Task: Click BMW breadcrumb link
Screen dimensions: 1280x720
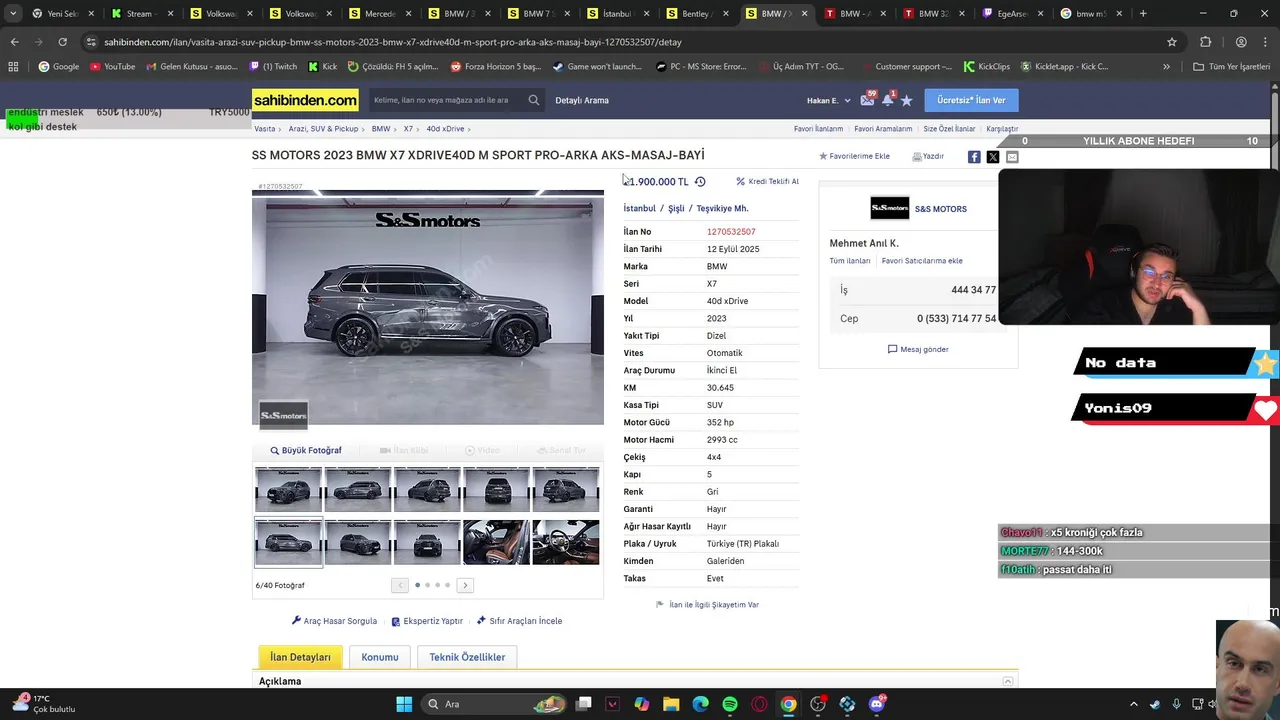Action: click(381, 129)
